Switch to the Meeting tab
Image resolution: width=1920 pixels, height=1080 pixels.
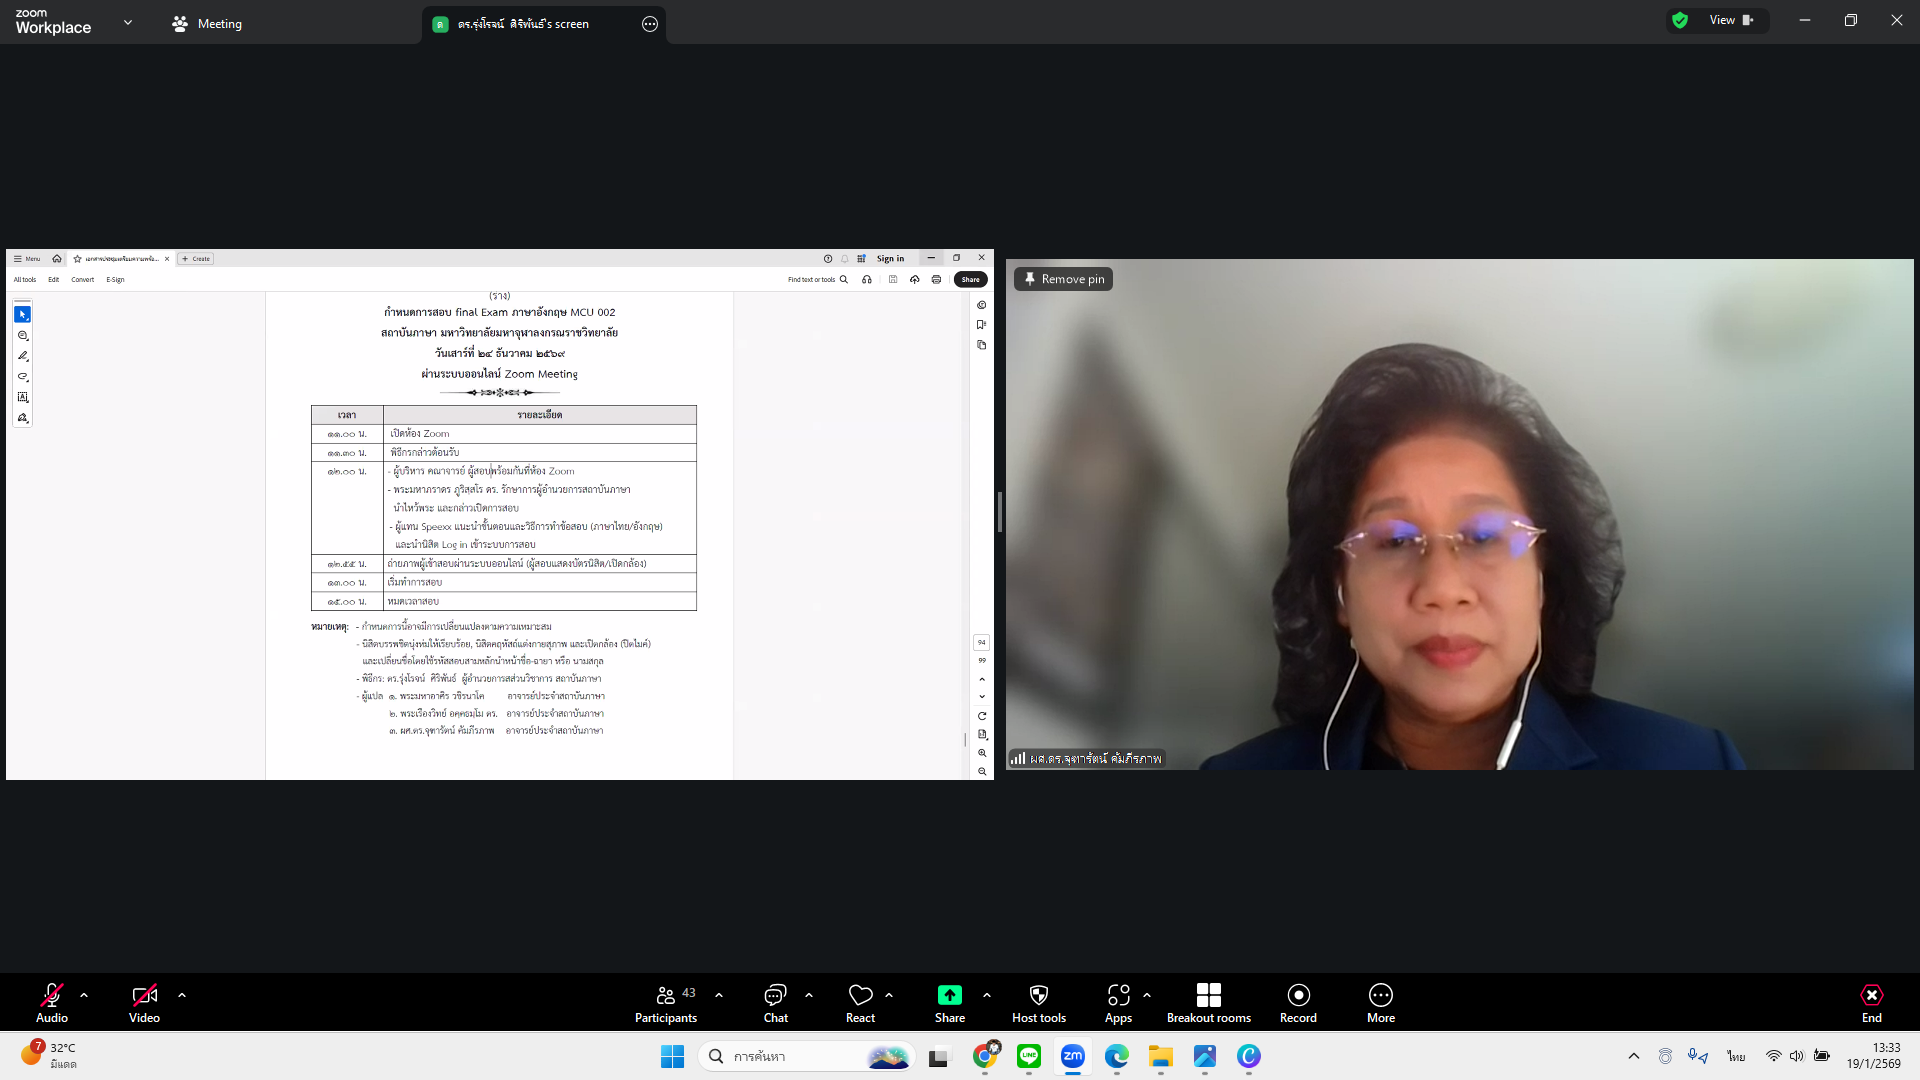207,24
